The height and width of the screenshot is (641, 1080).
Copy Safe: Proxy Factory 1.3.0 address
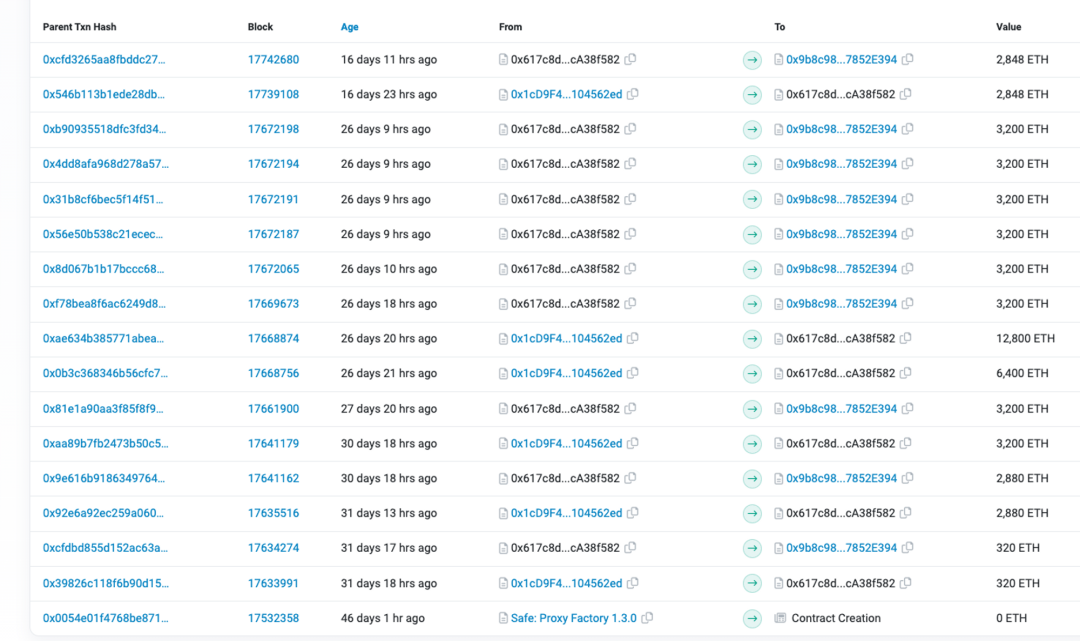pyautogui.click(x=647, y=618)
